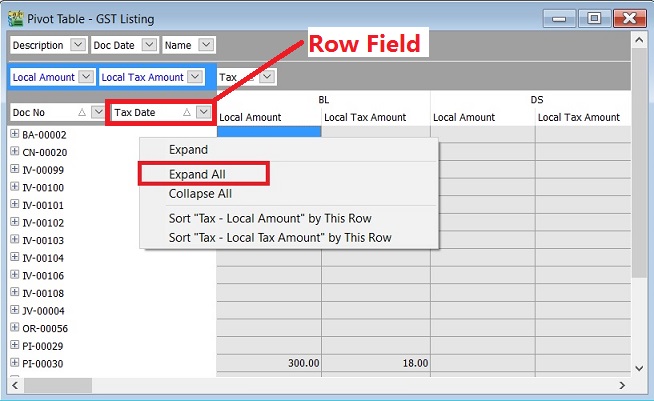Expand the IV-00099 tree node

pyautogui.click(x=14, y=169)
